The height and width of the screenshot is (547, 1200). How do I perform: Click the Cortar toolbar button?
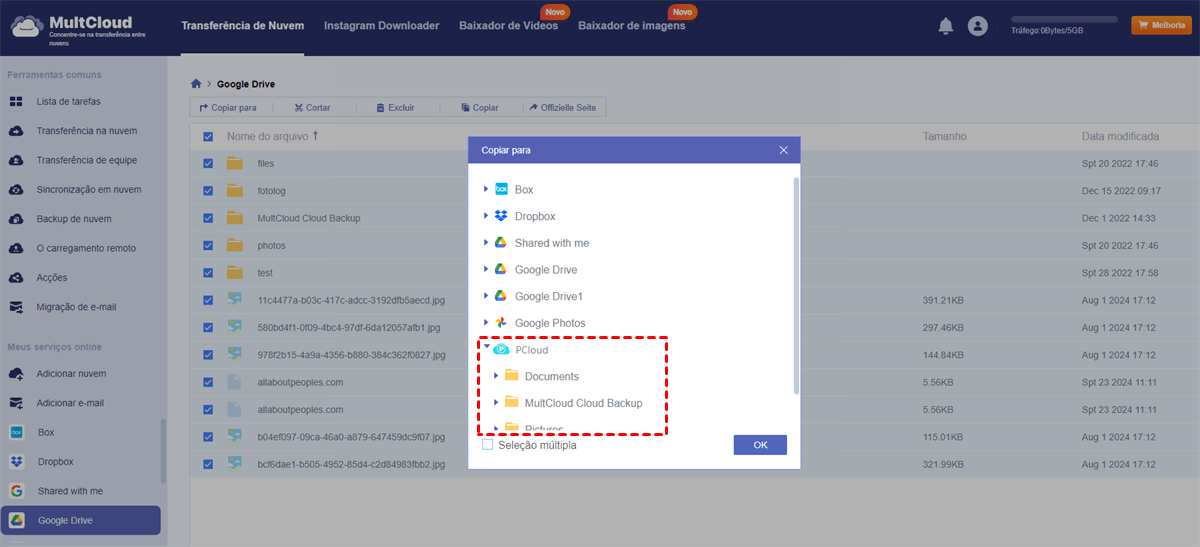pos(312,107)
